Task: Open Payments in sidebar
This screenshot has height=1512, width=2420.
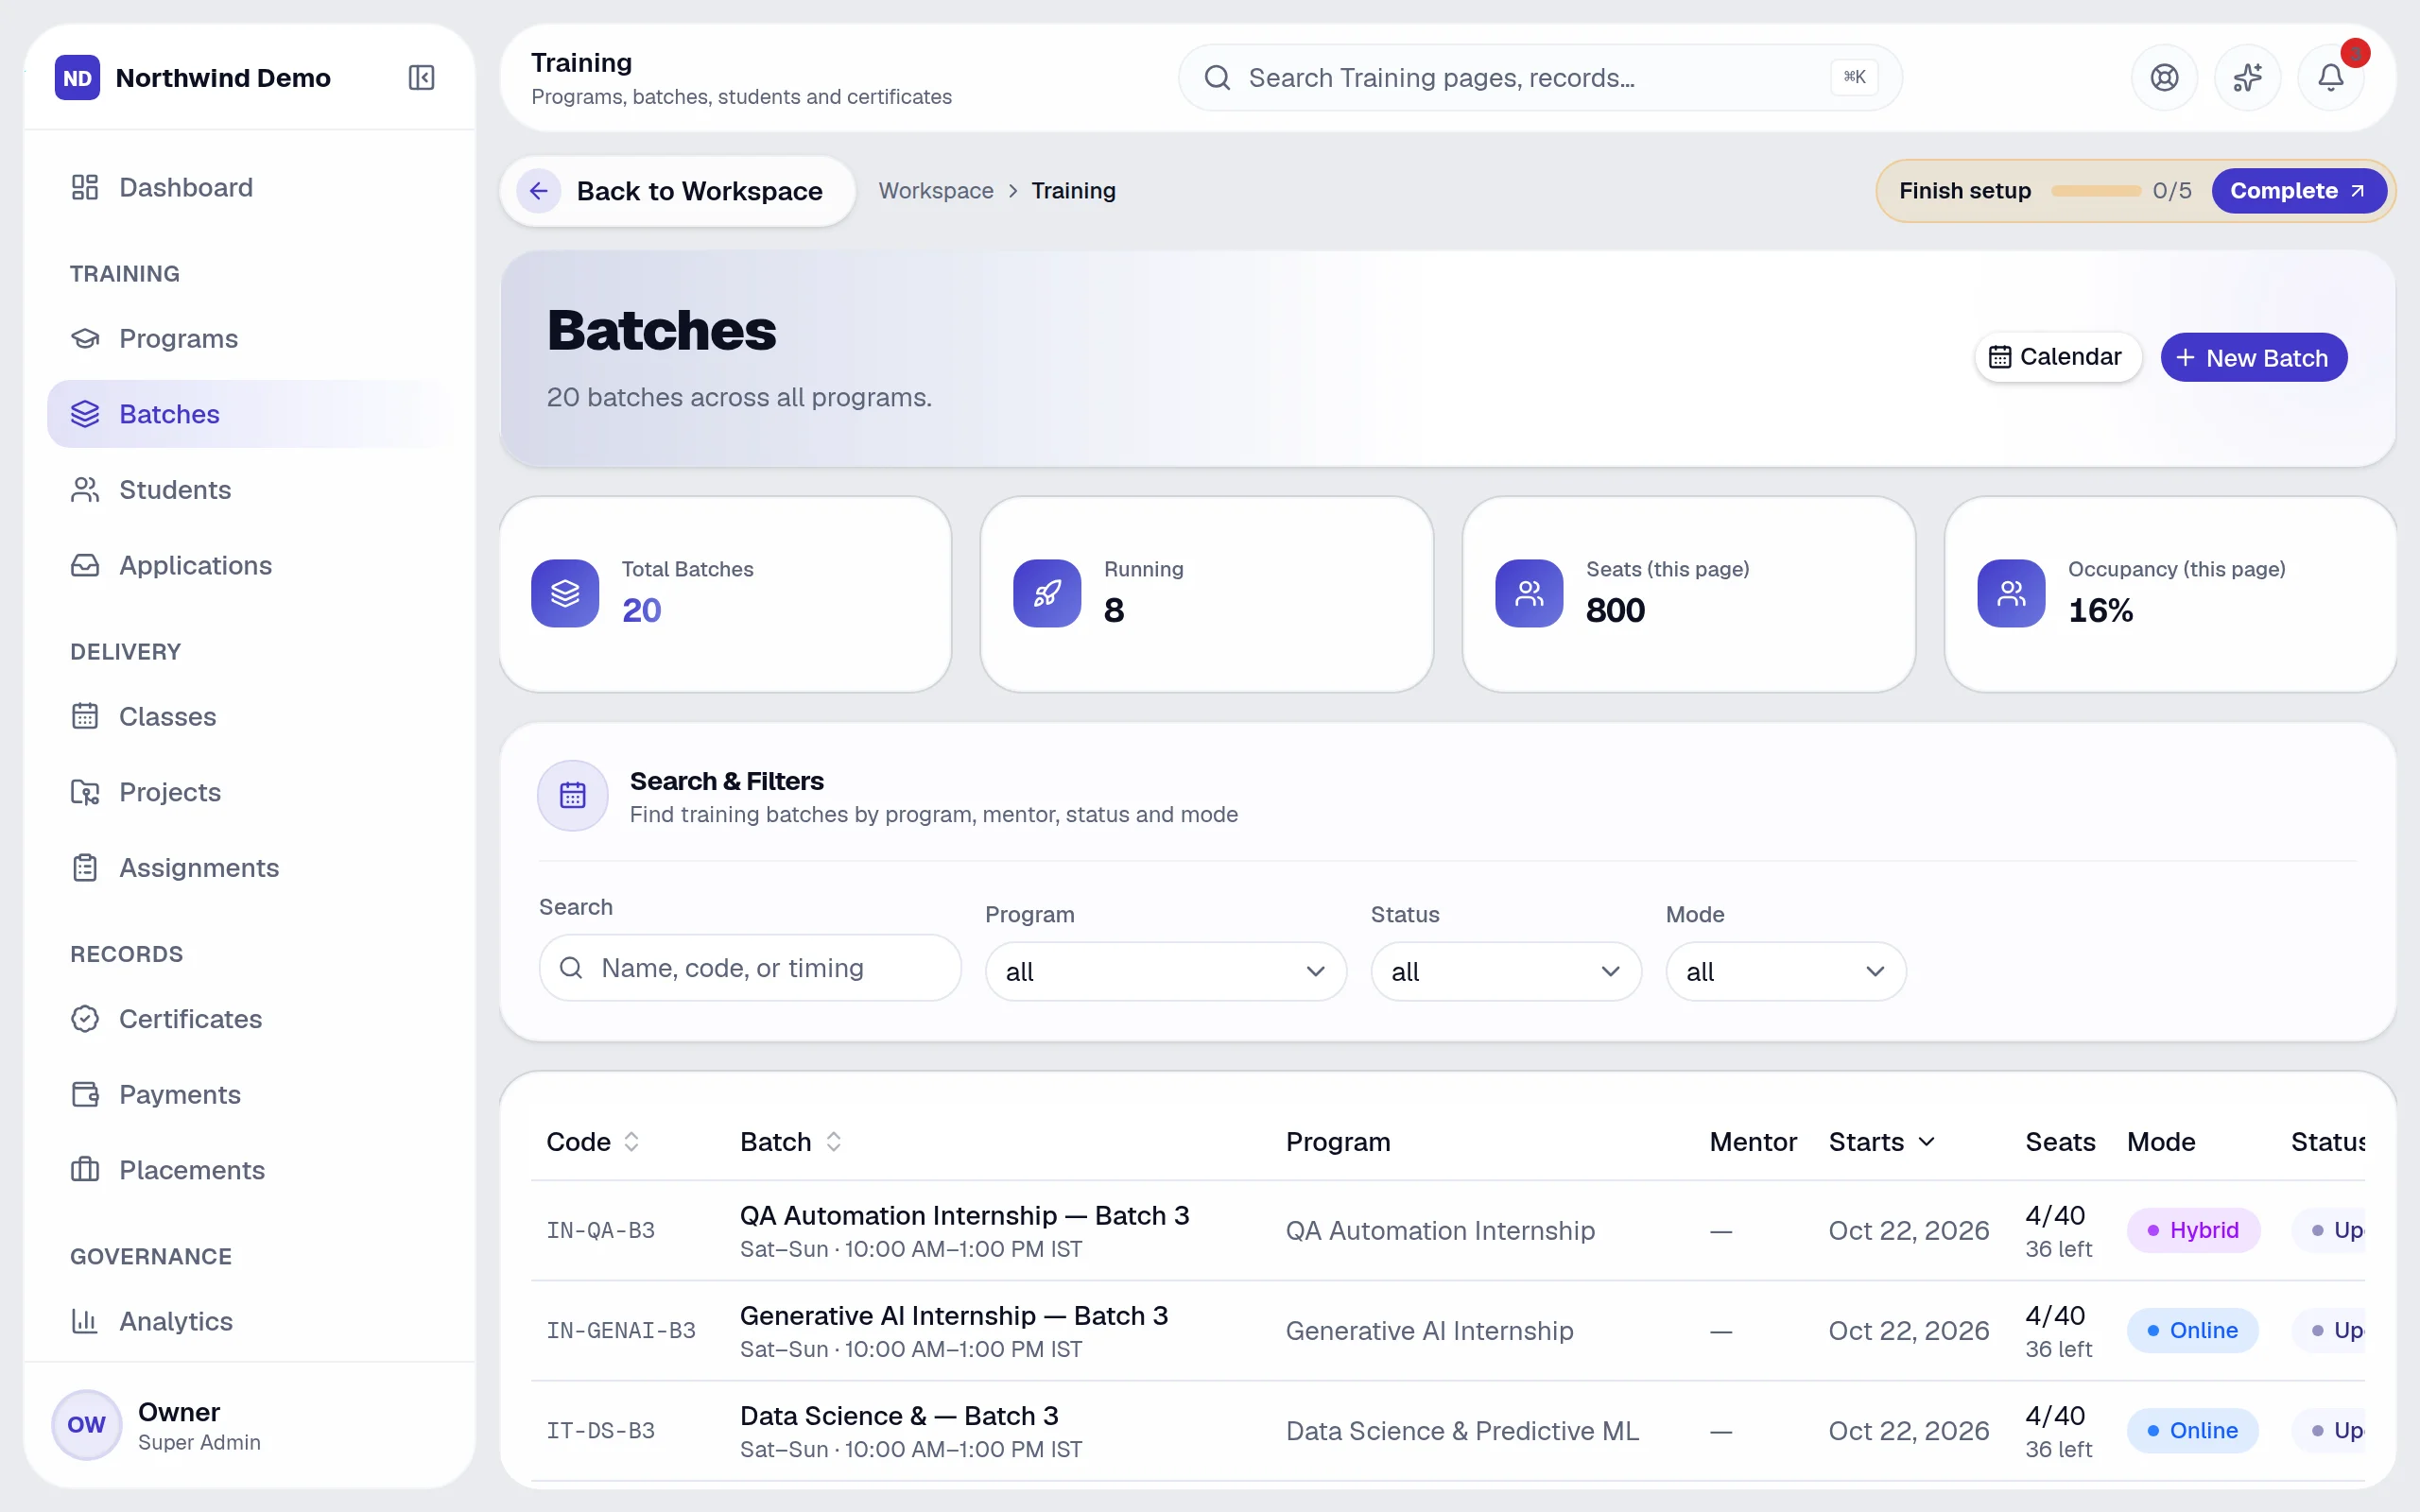Action: 248,1094
